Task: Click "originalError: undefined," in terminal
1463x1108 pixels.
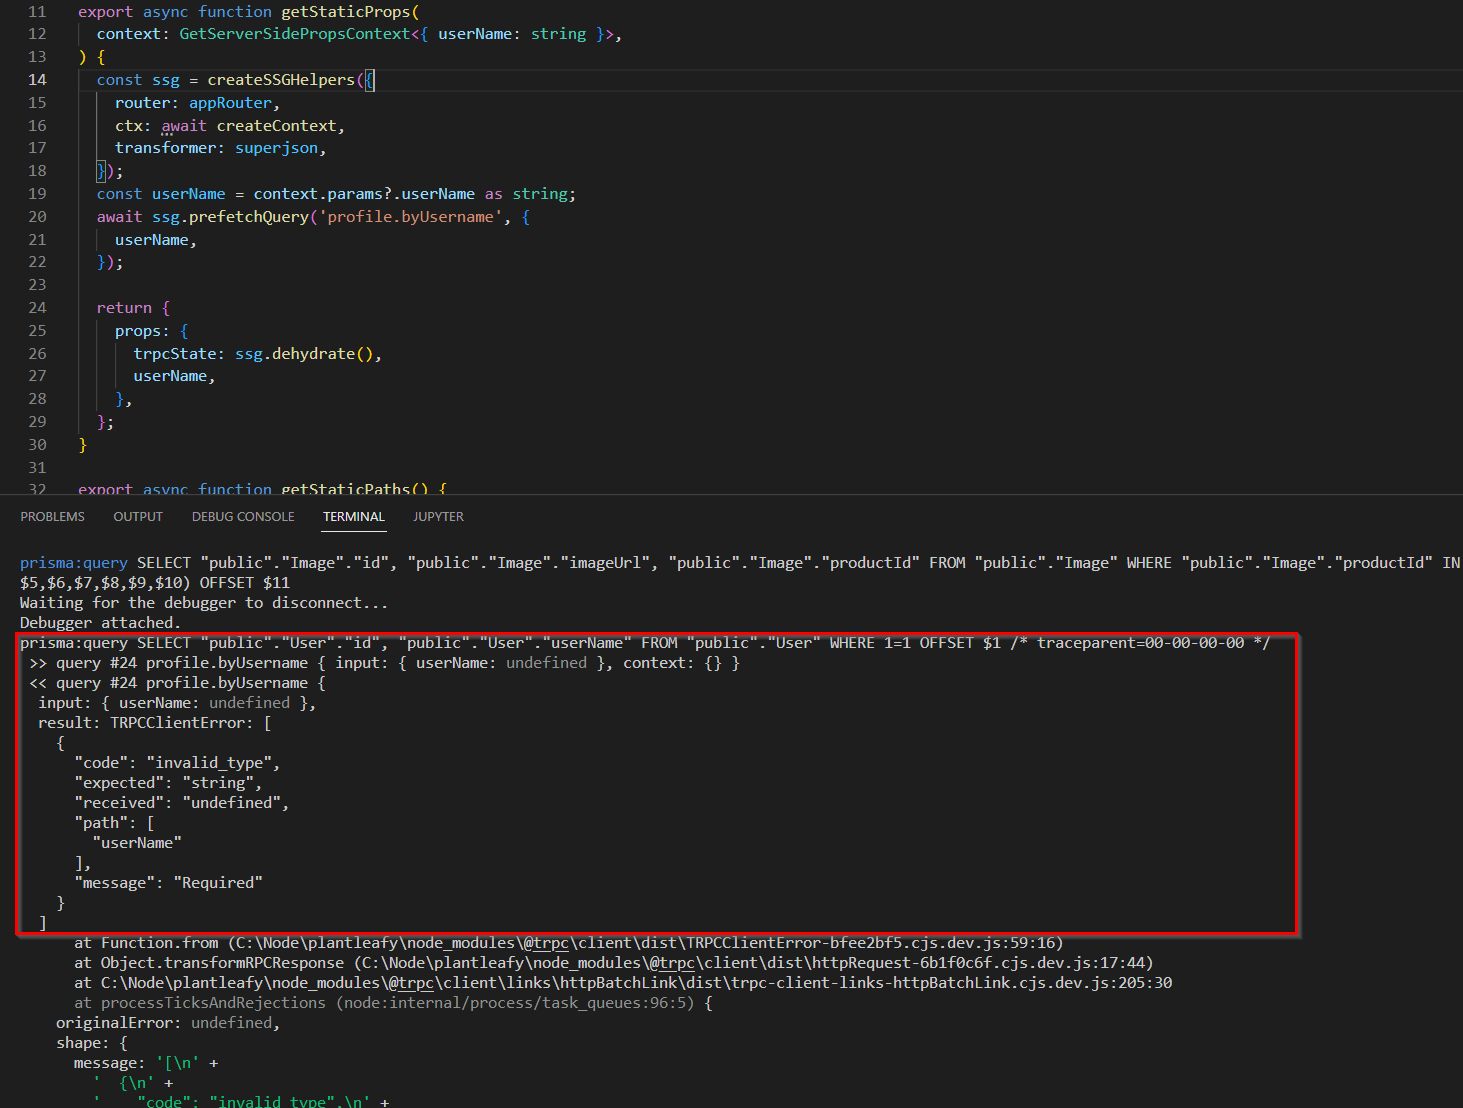Action: tap(168, 1023)
